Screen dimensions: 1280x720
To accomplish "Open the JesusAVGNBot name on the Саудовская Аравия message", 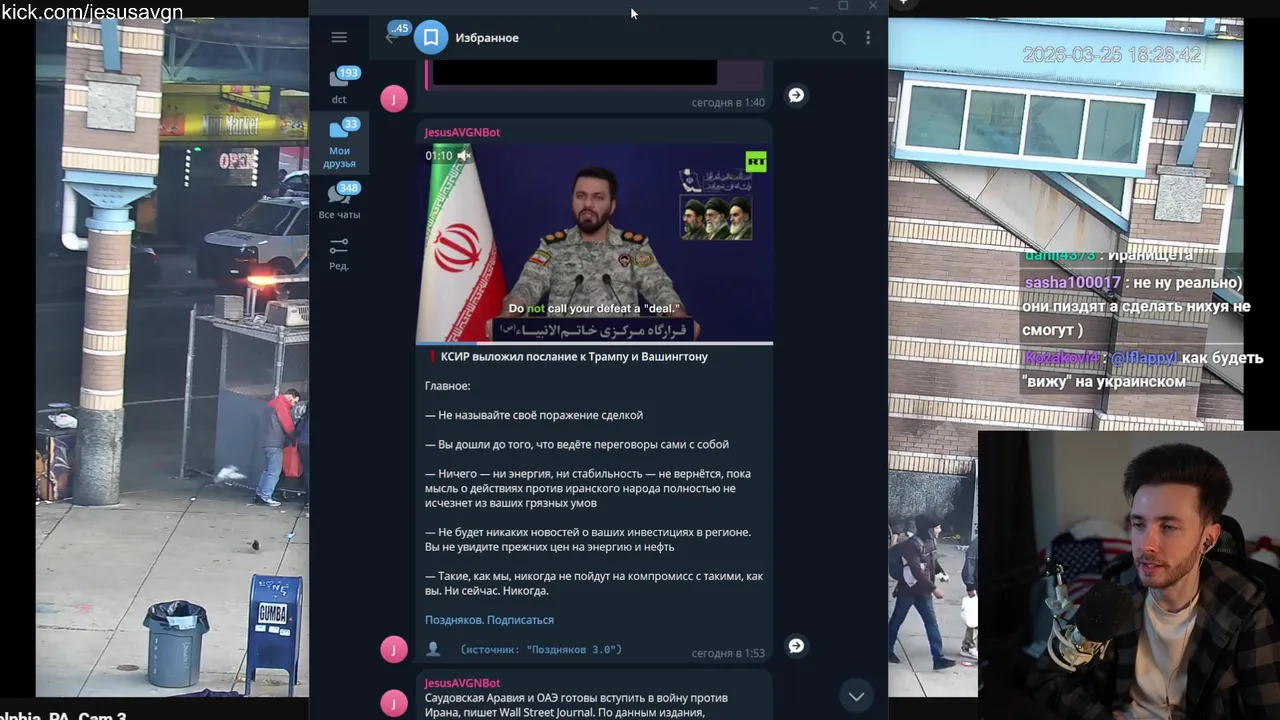I will tap(462, 683).
